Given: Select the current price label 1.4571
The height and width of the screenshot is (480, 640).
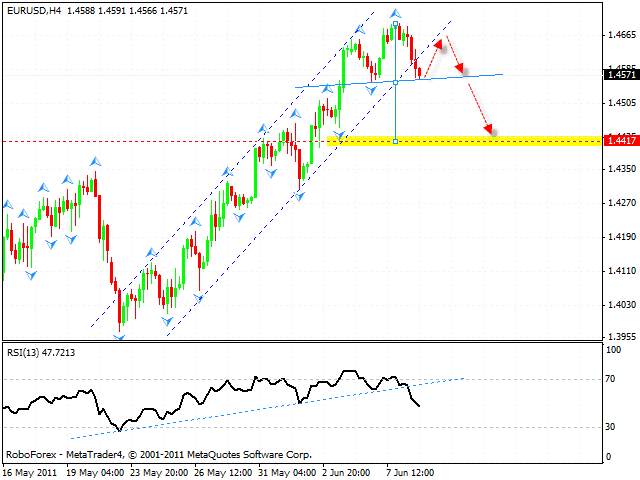Looking at the screenshot, I should [618, 74].
